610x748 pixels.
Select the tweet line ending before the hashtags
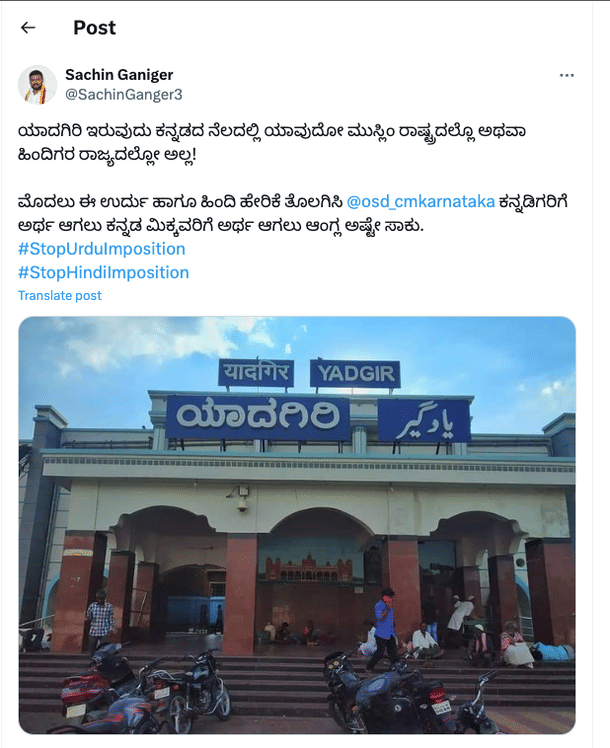pyautogui.click(x=221, y=226)
